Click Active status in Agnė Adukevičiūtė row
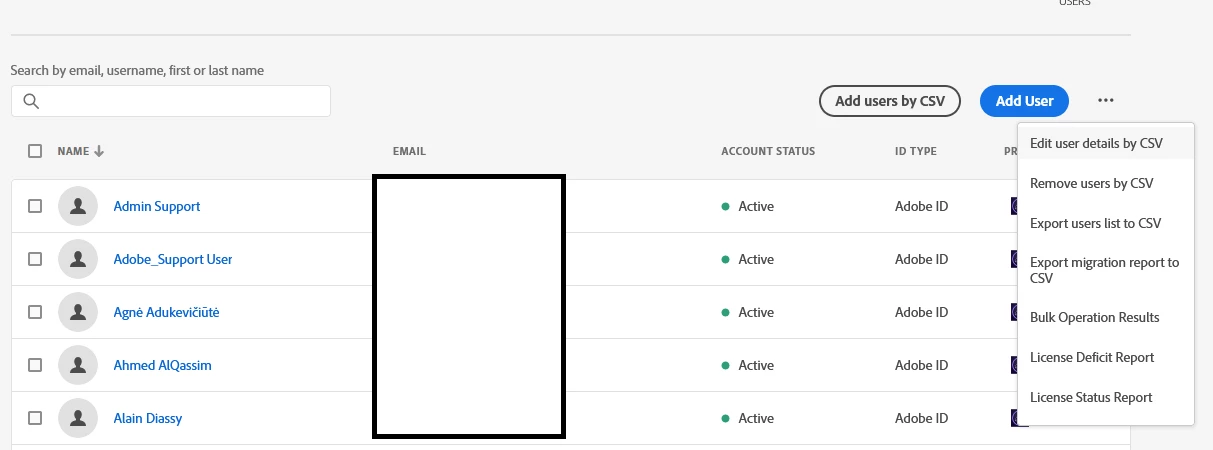The height and width of the screenshot is (450, 1213). point(748,312)
